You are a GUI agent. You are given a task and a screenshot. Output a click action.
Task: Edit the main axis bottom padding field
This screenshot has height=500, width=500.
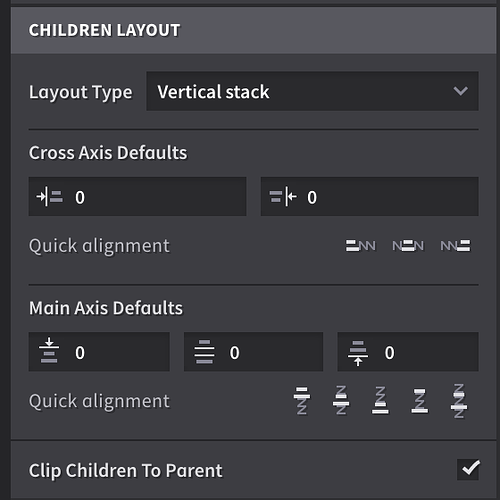pyautogui.click(x=408, y=352)
